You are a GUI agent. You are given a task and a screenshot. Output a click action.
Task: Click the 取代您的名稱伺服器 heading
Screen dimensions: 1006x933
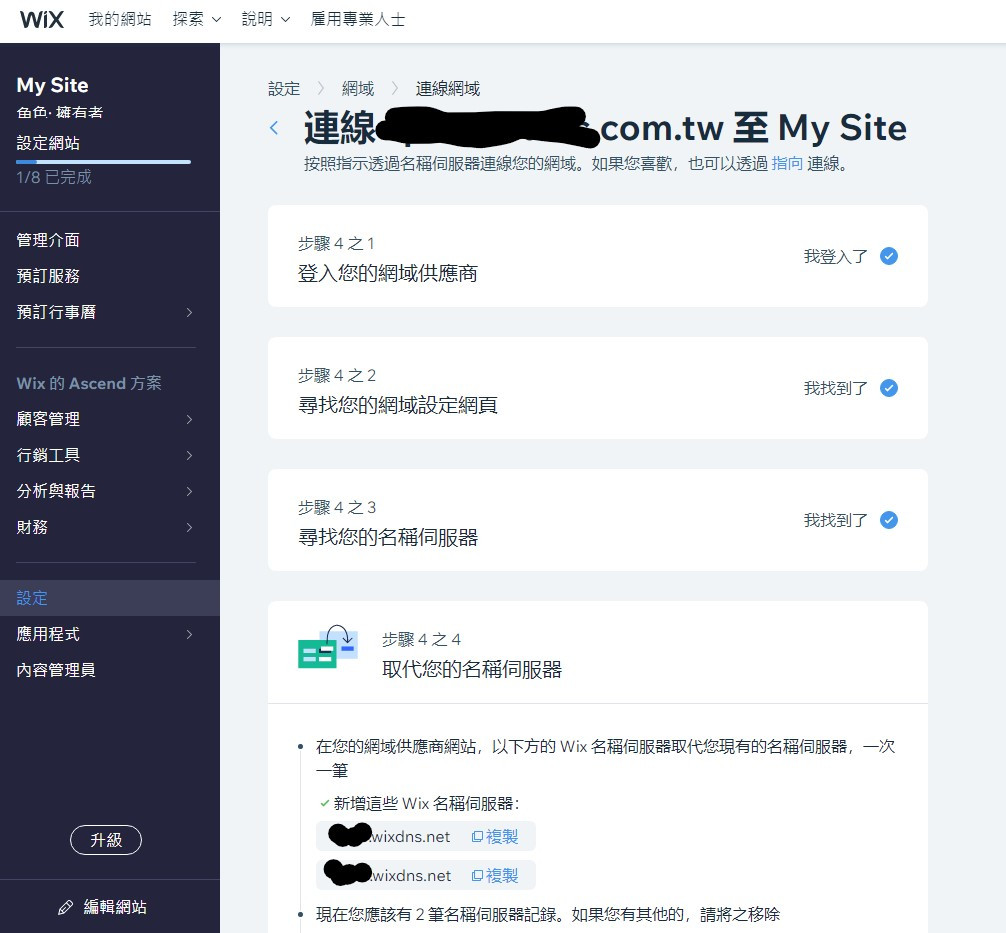click(x=472, y=669)
